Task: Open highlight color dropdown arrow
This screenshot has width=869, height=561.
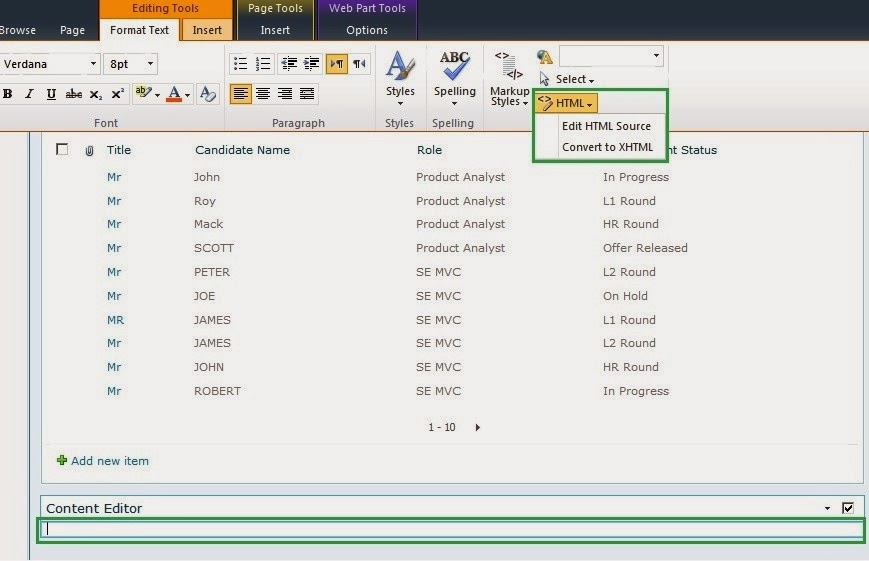Action: [x=157, y=95]
